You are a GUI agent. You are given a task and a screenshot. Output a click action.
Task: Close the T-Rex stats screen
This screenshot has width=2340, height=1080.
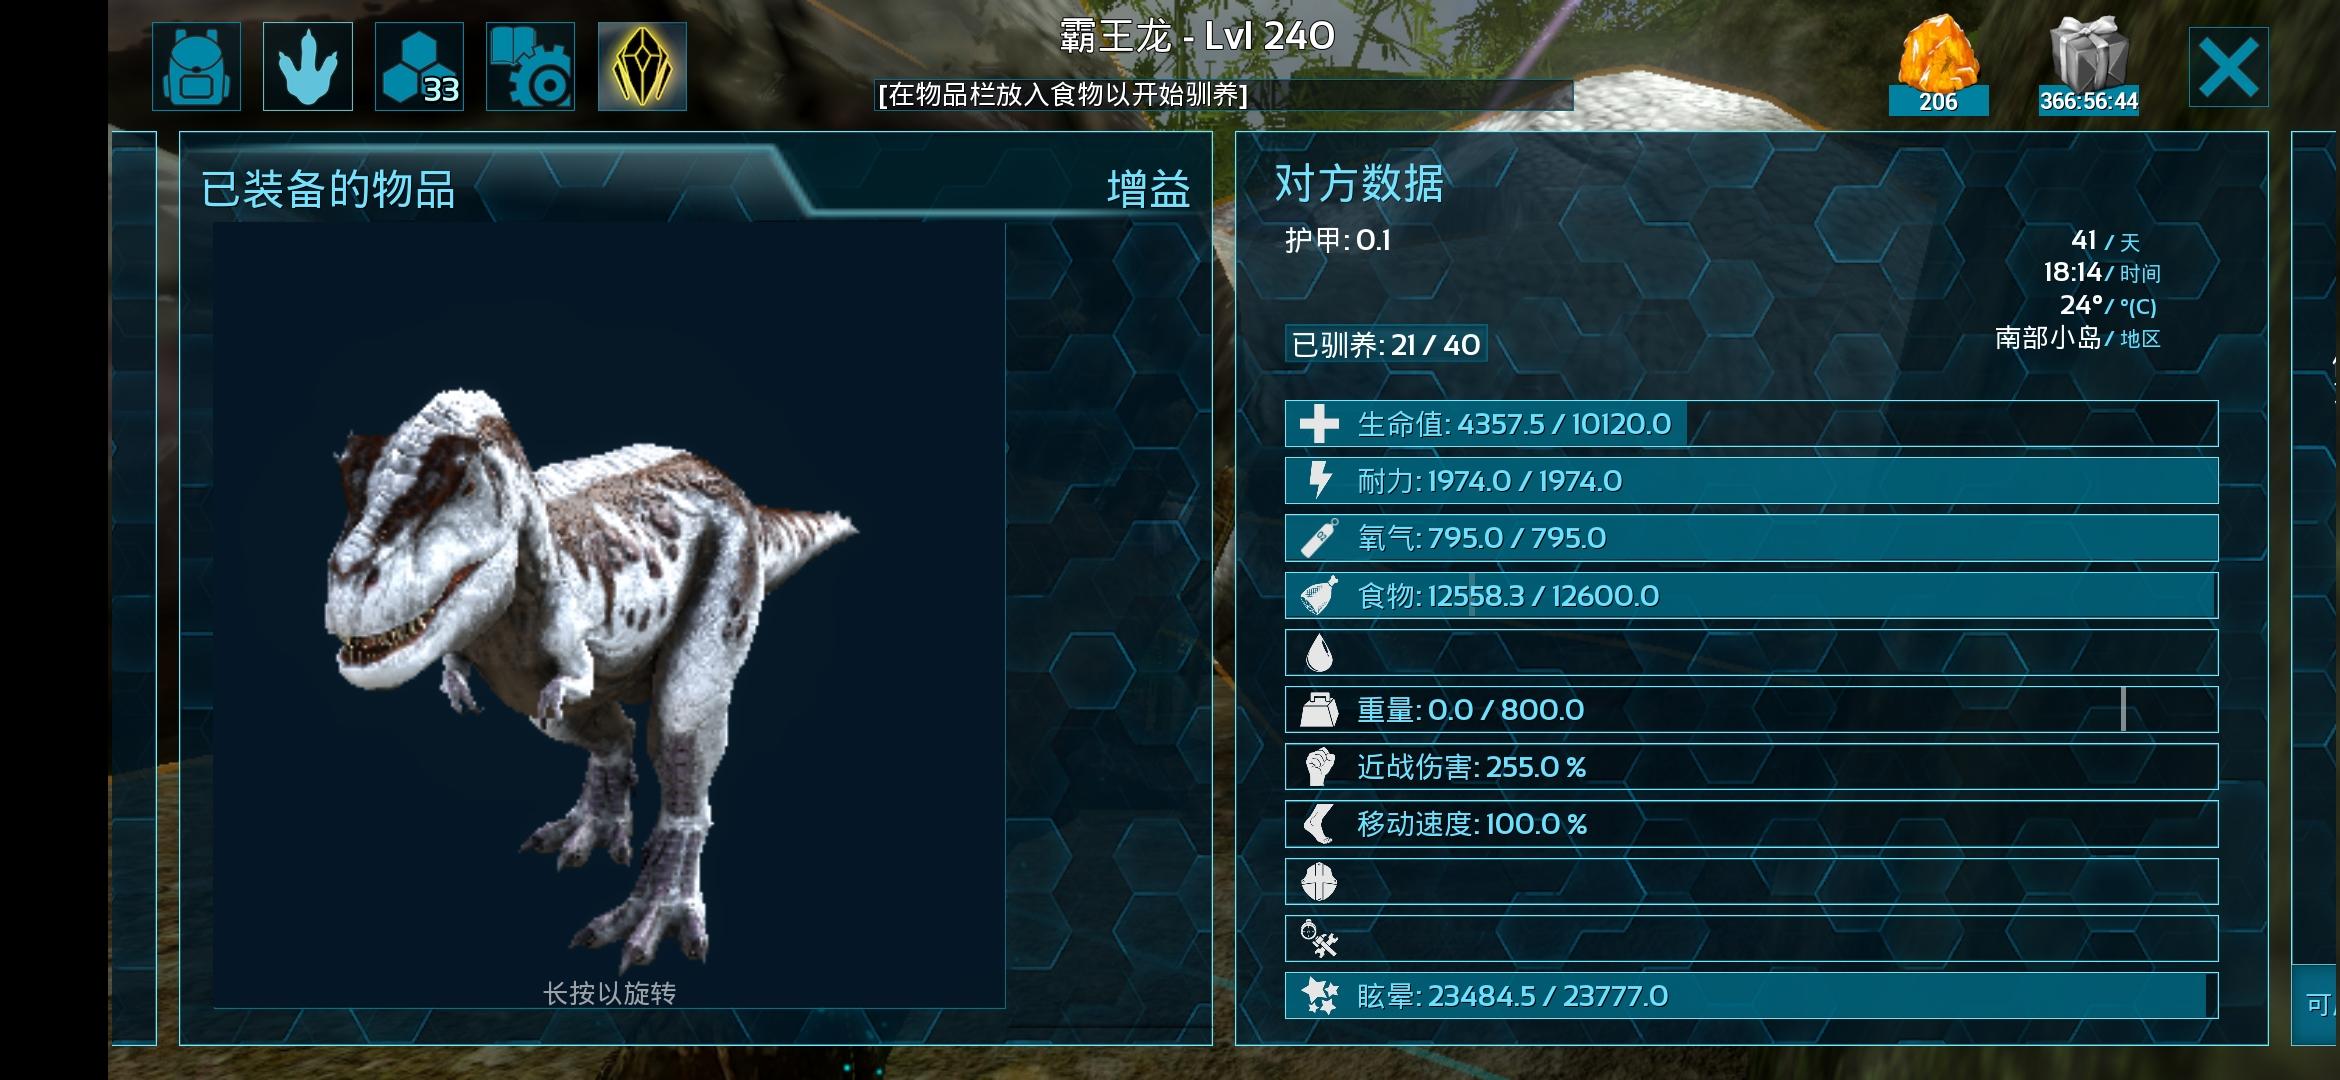[2229, 67]
